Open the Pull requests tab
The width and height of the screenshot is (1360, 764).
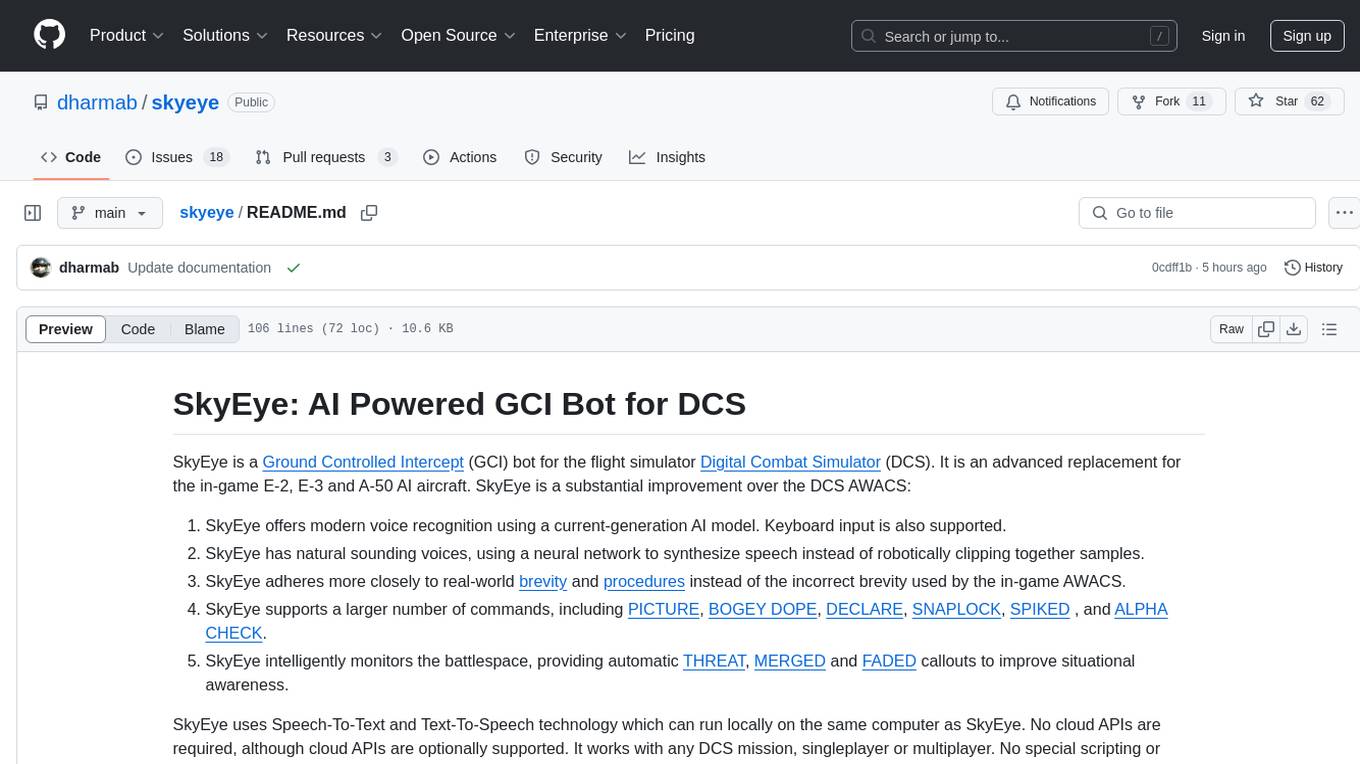326,157
